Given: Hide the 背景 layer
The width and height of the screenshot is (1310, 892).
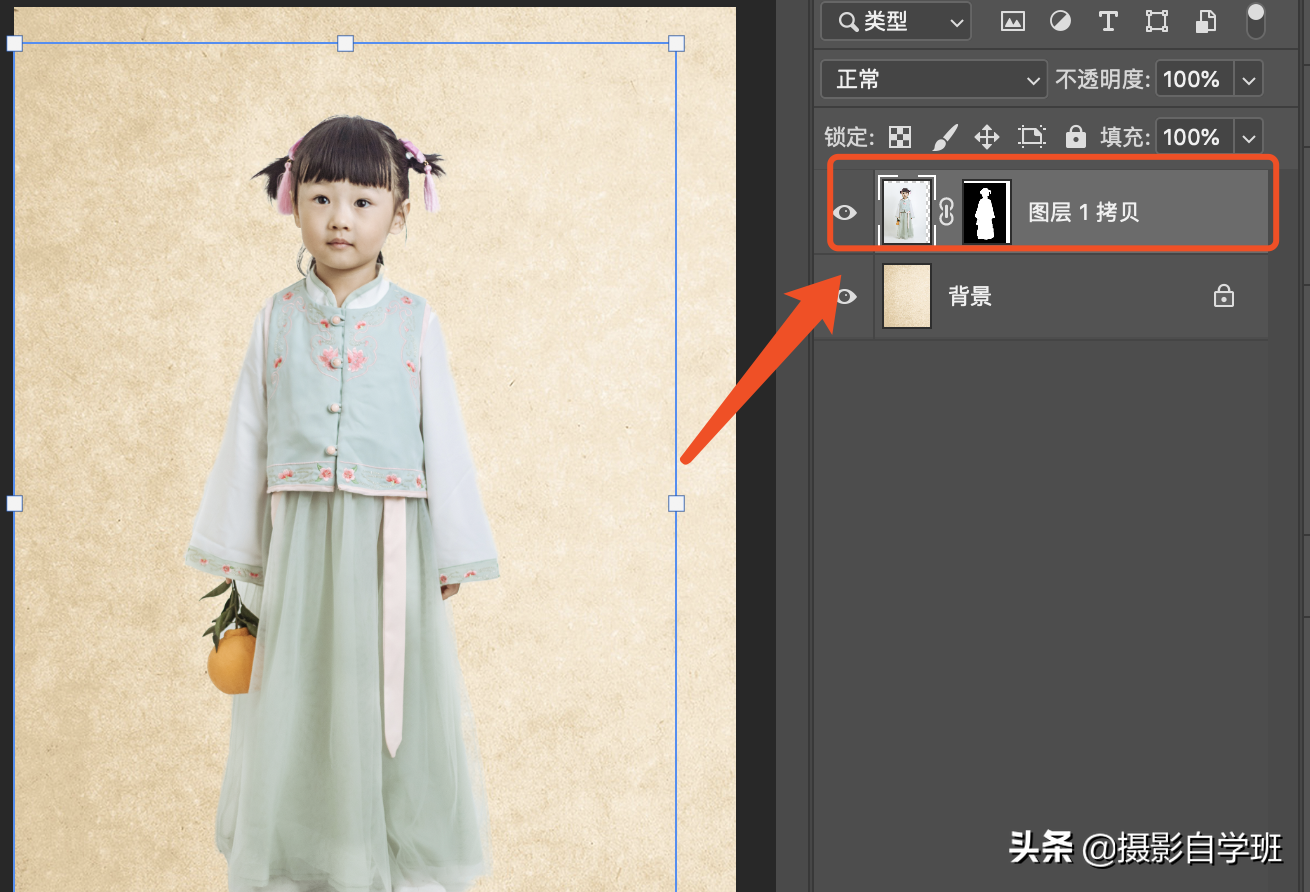Looking at the screenshot, I should 846,296.
